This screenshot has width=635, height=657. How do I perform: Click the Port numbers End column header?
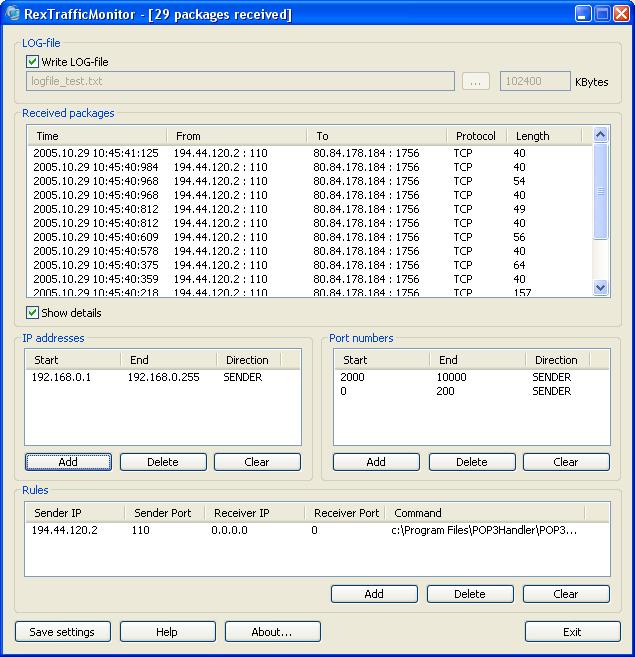pyautogui.click(x=477, y=360)
